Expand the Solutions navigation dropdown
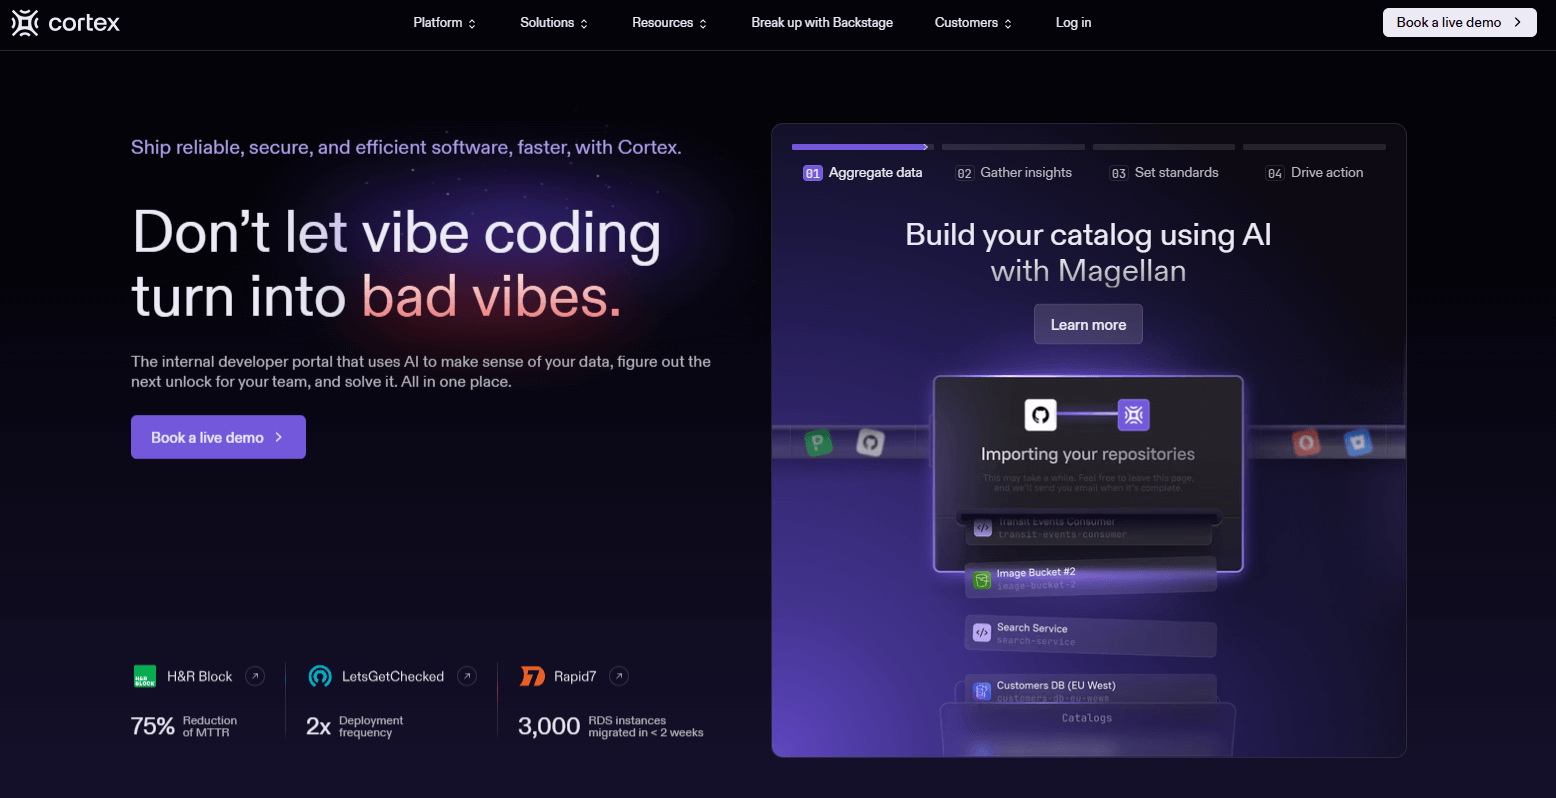The width and height of the screenshot is (1556, 798). [x=553, y=22]
